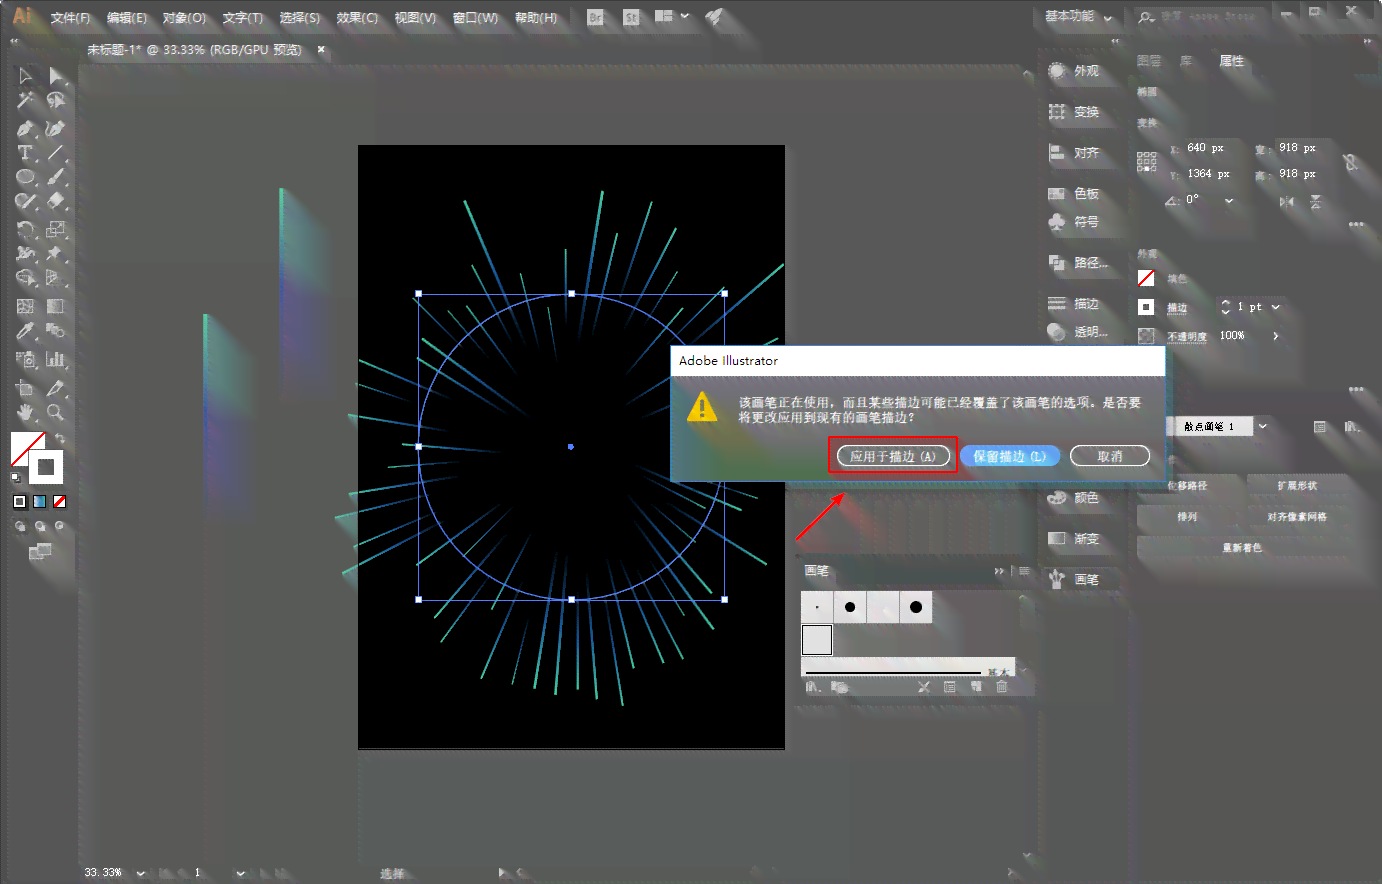
Task: Activate the Column Graph tool
Action: pos(57,358)
